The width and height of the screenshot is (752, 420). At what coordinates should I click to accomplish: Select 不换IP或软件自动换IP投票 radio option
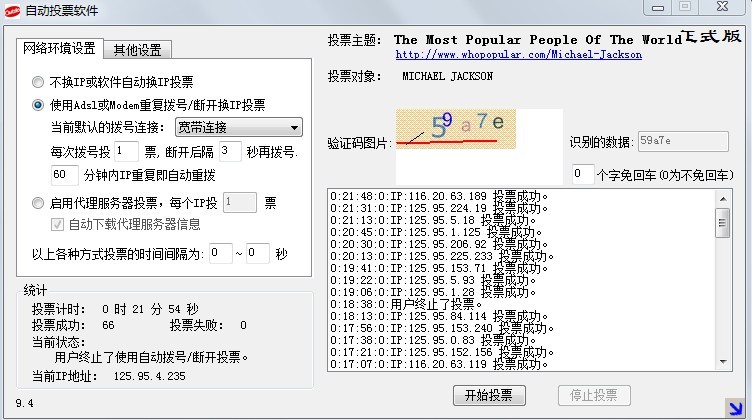[38, 81]
